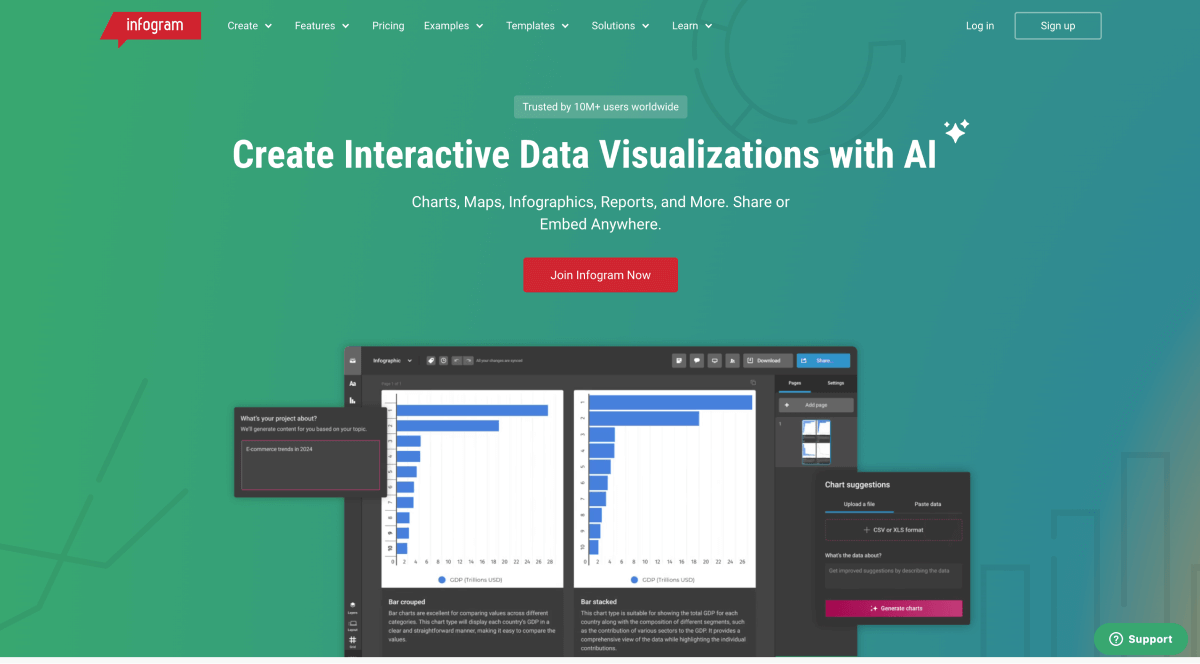Open the bar chart tool in editor sidebar
This screenshot has width=1200, height=664.
[353, 400]
